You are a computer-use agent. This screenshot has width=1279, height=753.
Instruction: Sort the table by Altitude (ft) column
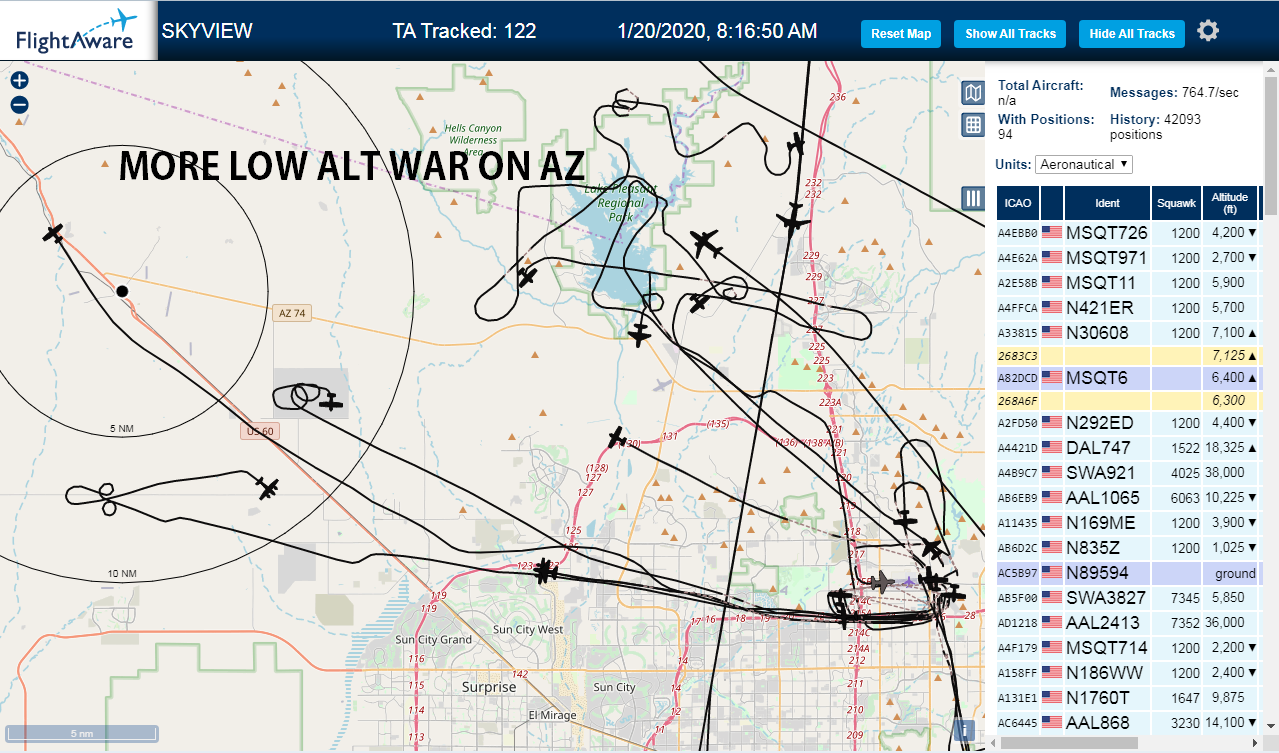1230,203
